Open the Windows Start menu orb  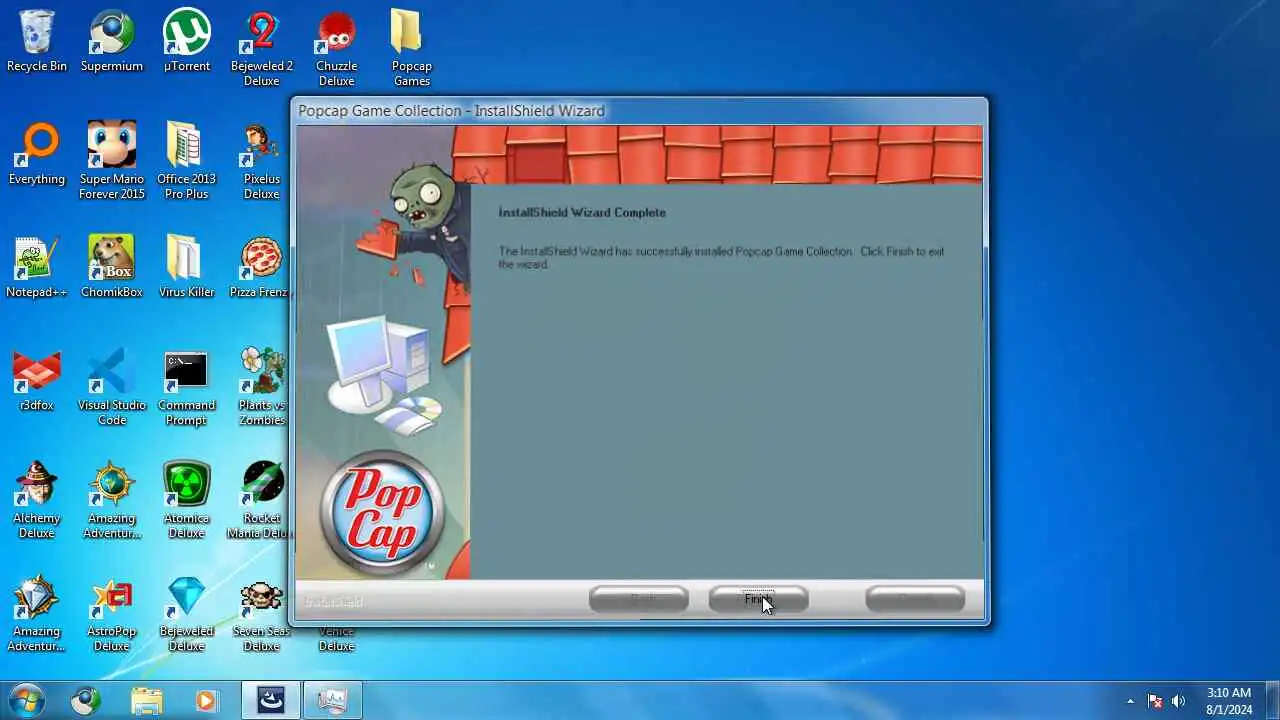[x=27, y=700]
